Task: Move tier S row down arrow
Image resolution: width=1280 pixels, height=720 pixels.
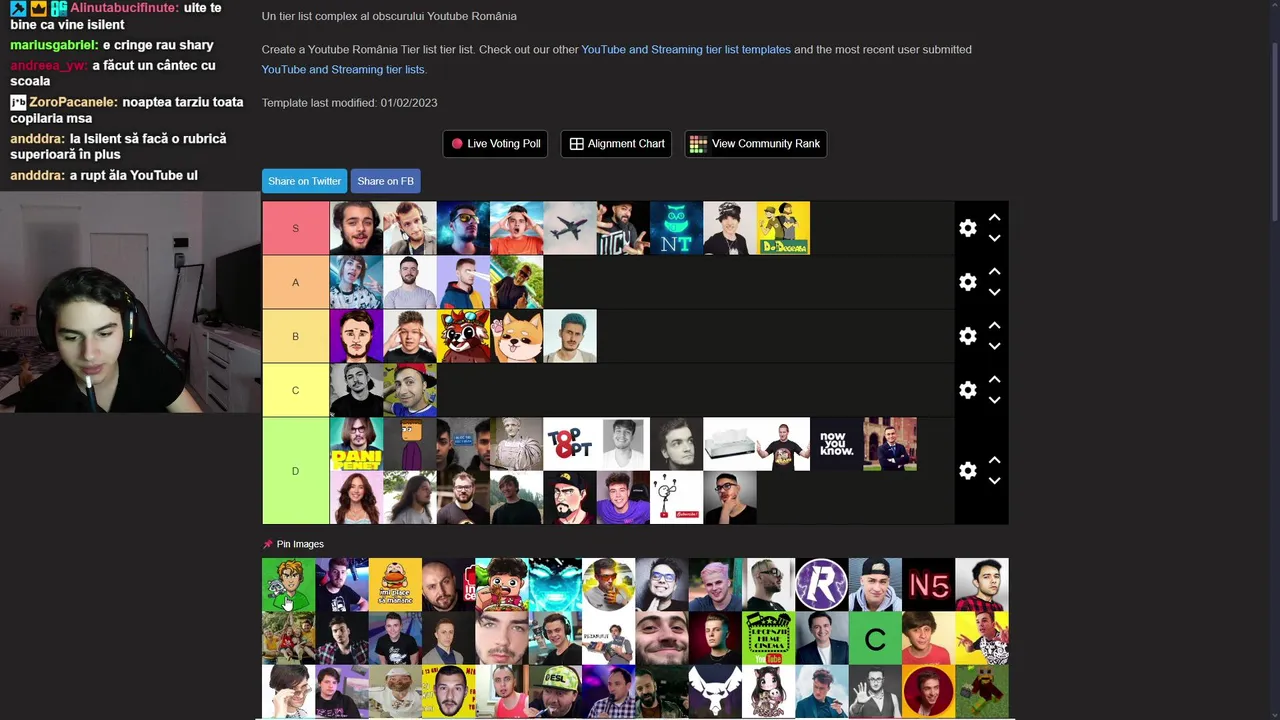Action: click(x=994, y=238)
